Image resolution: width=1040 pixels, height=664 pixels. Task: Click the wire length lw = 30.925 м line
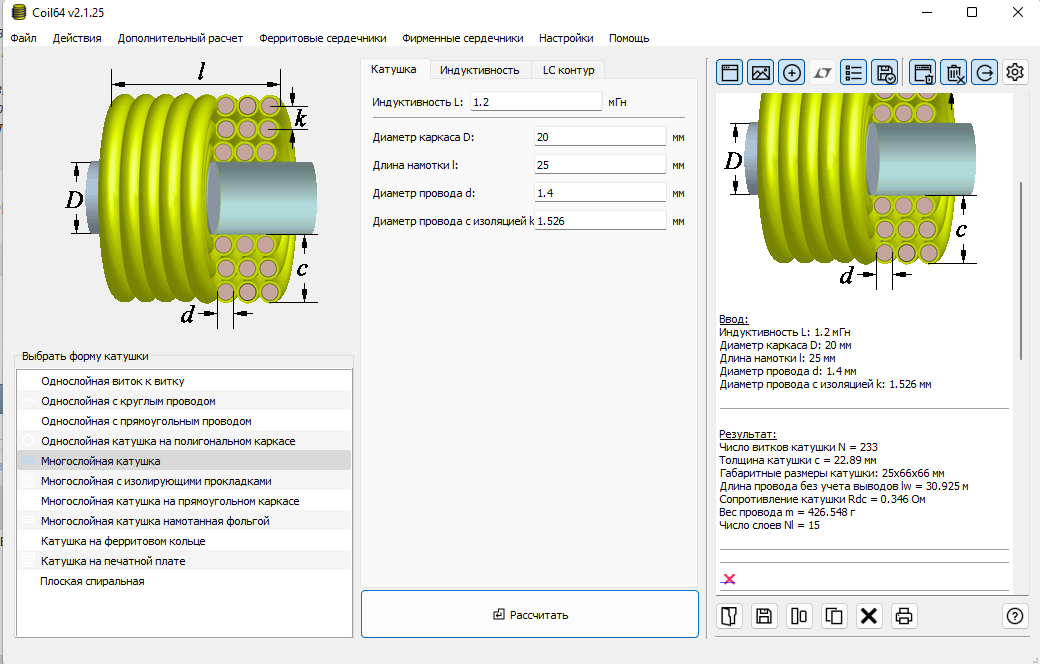(x=844, y=486)
